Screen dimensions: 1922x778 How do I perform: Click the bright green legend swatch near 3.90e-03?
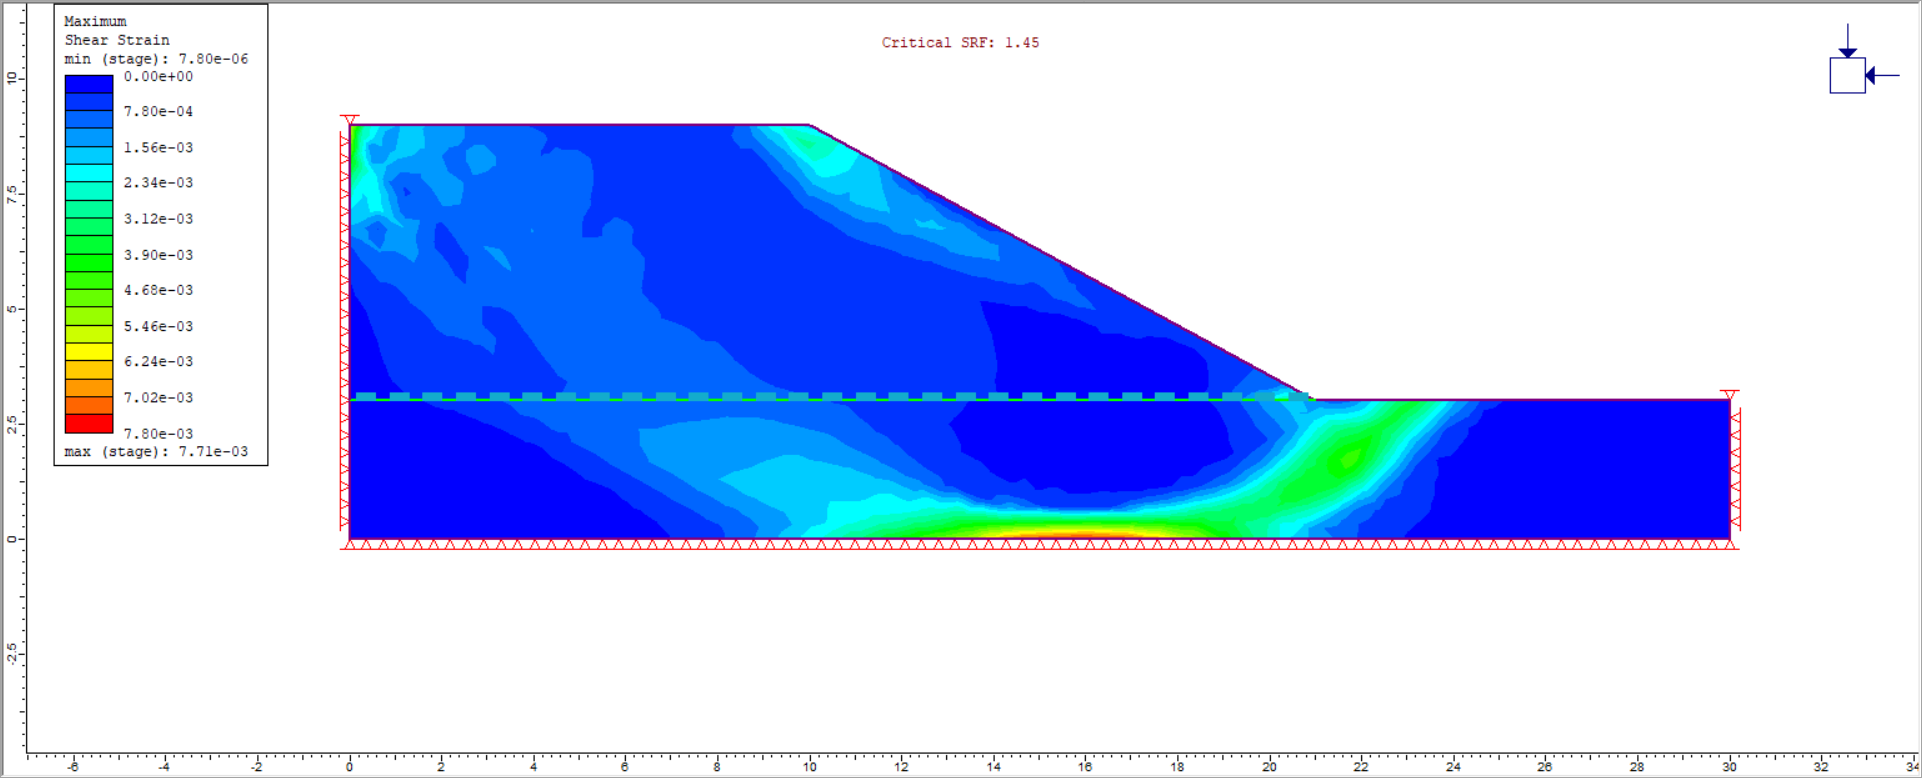pyautogui.click(x=88, y=245)
